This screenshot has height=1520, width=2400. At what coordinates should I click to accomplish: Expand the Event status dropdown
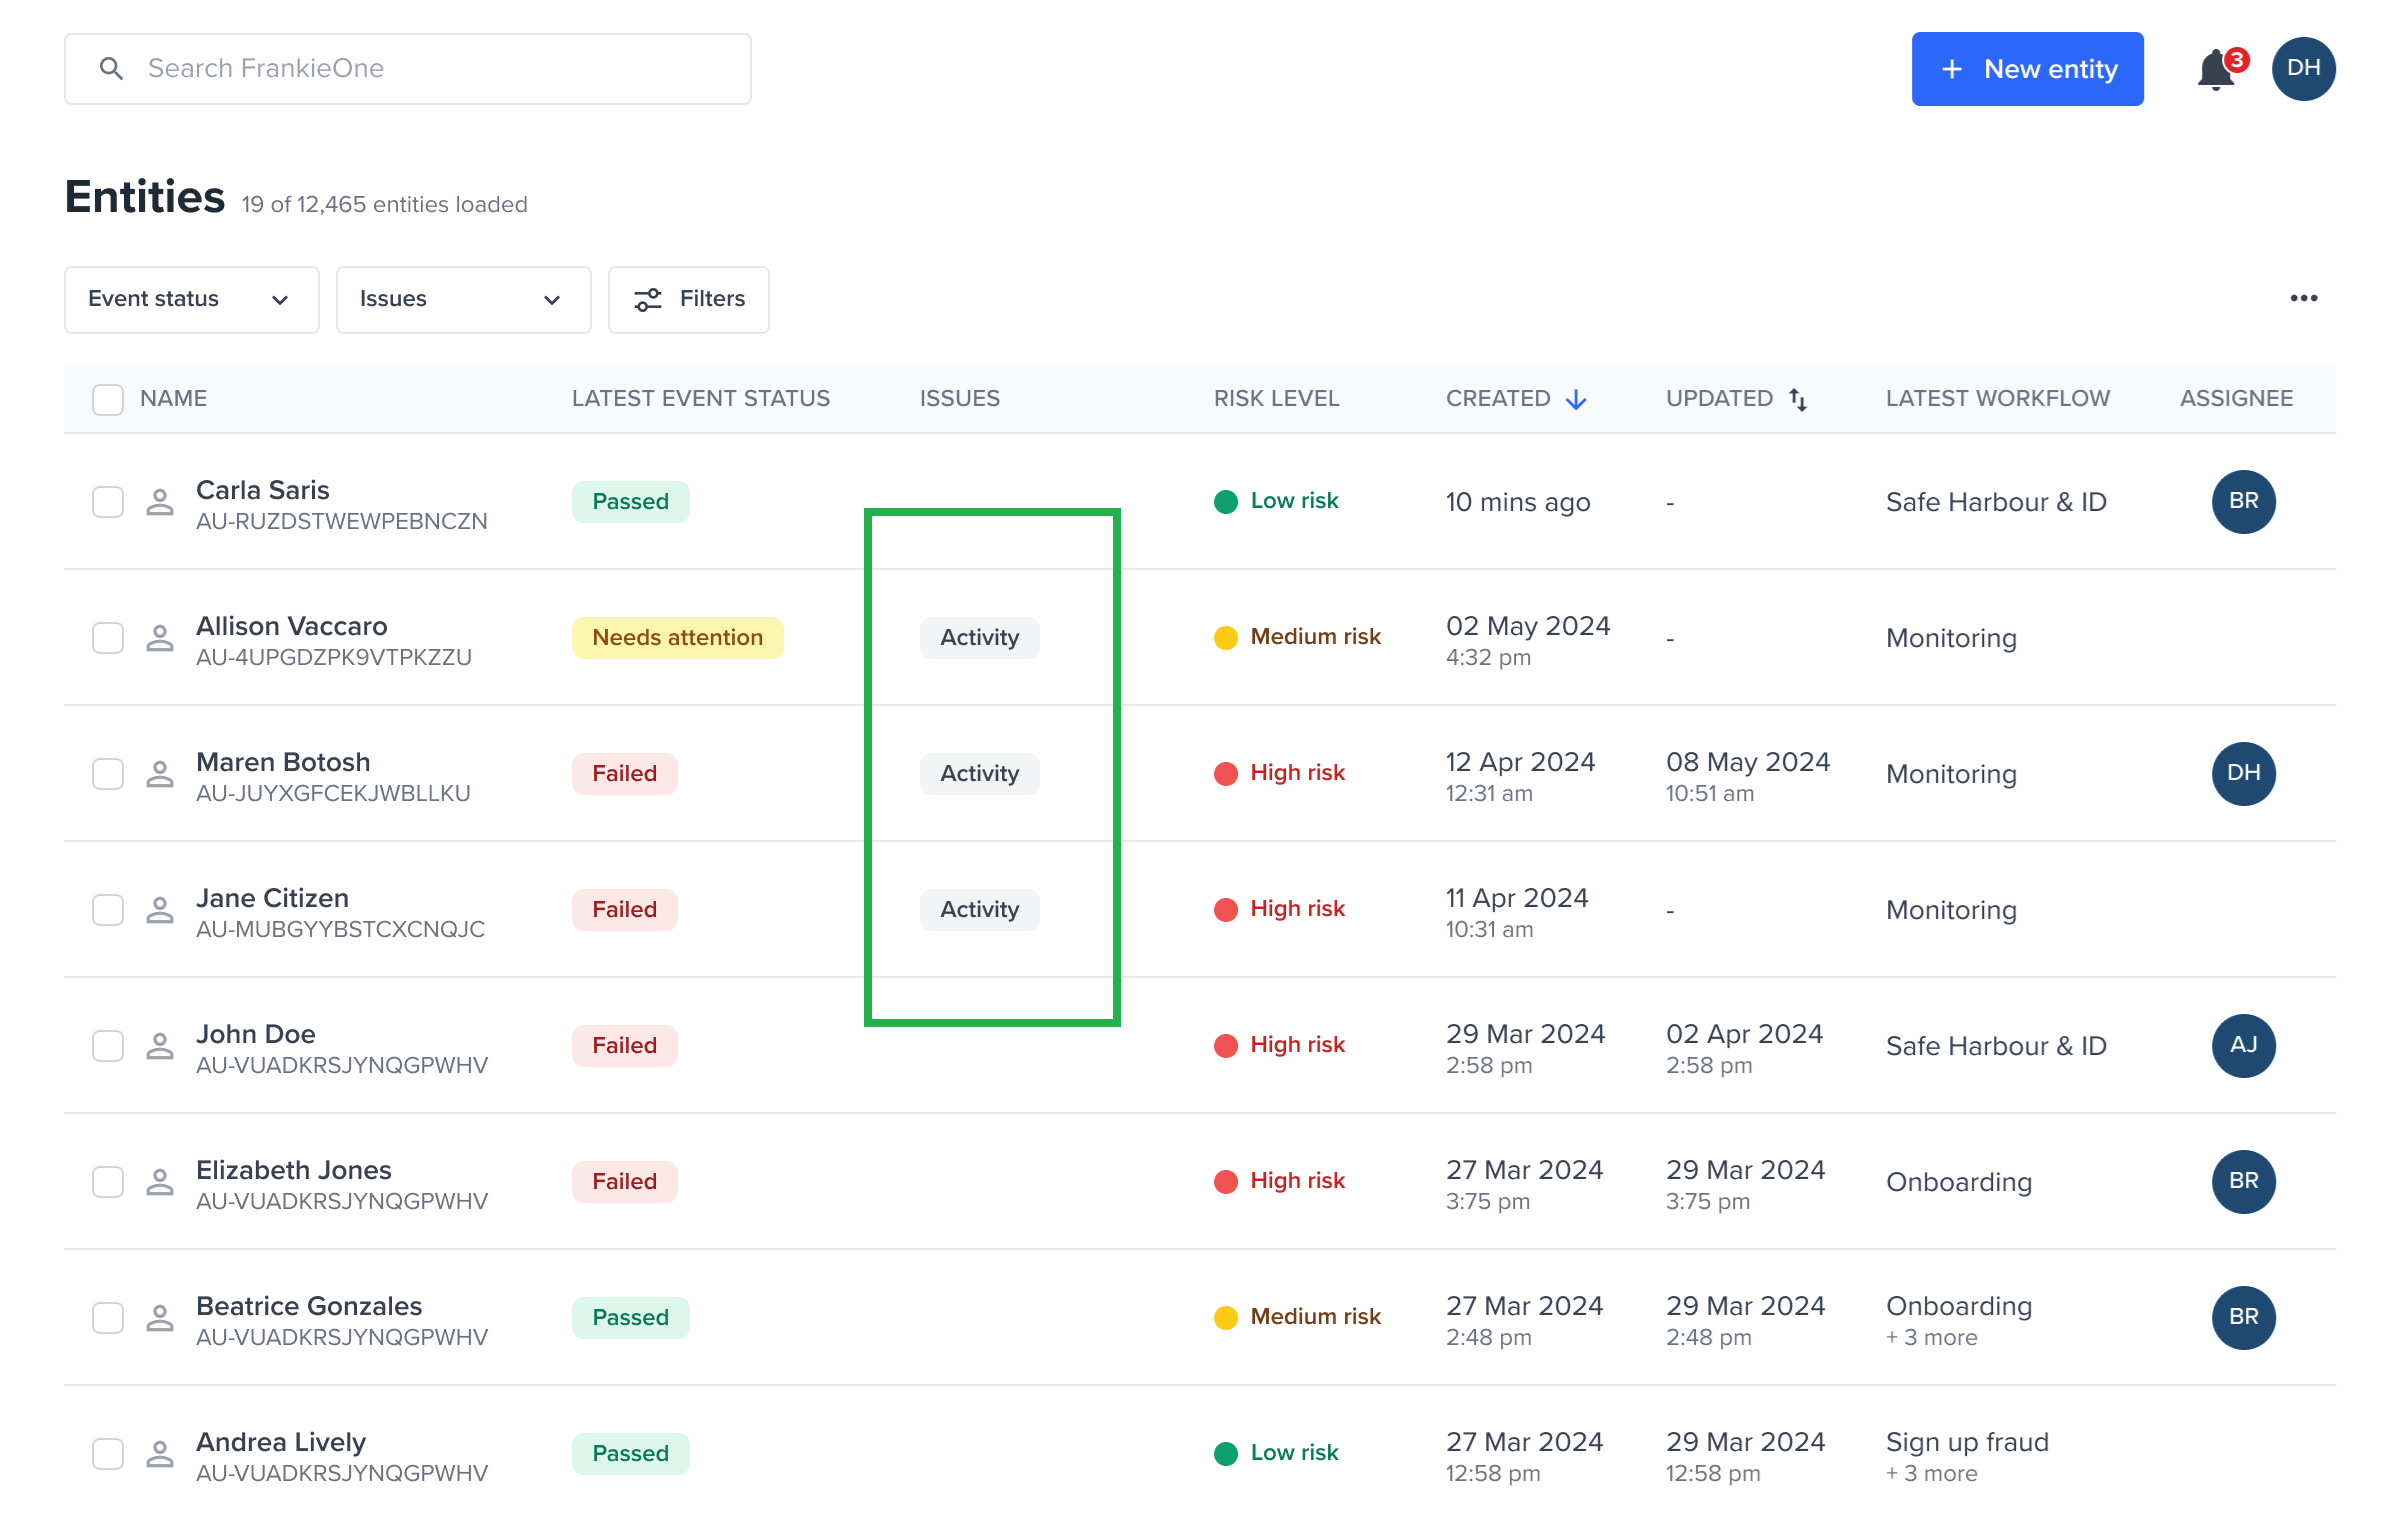pyautogui.click(x=191, y=299)
